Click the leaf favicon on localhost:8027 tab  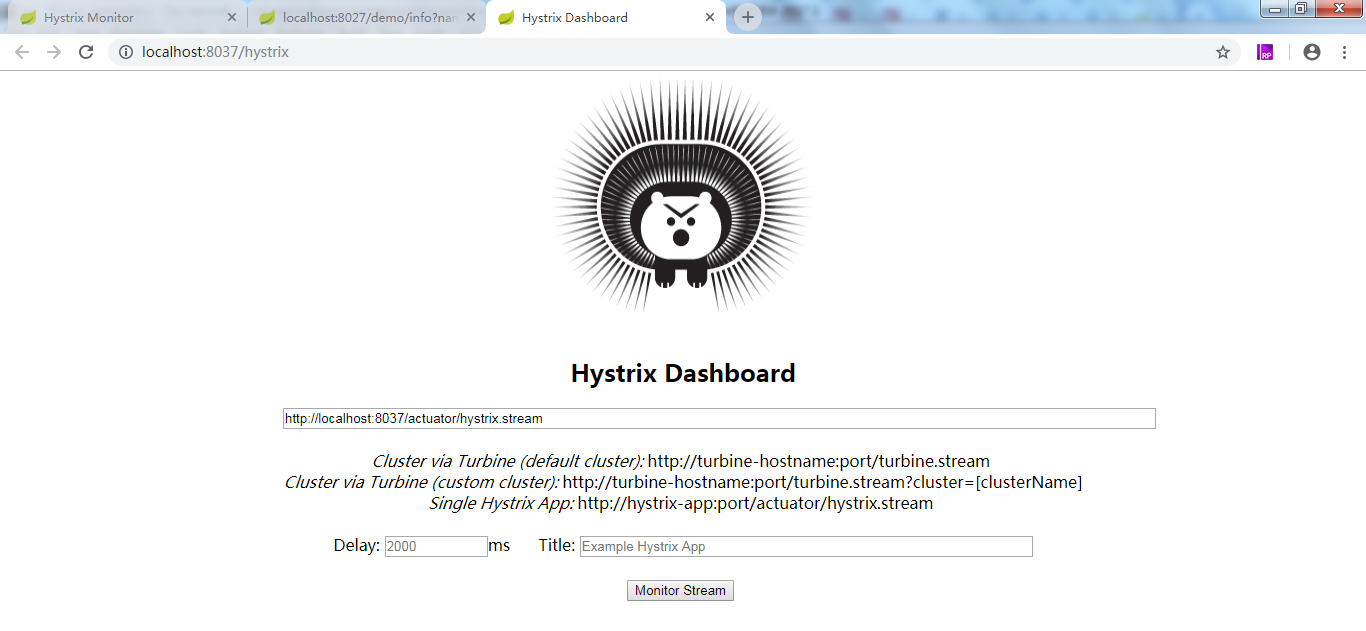(267, 18)
